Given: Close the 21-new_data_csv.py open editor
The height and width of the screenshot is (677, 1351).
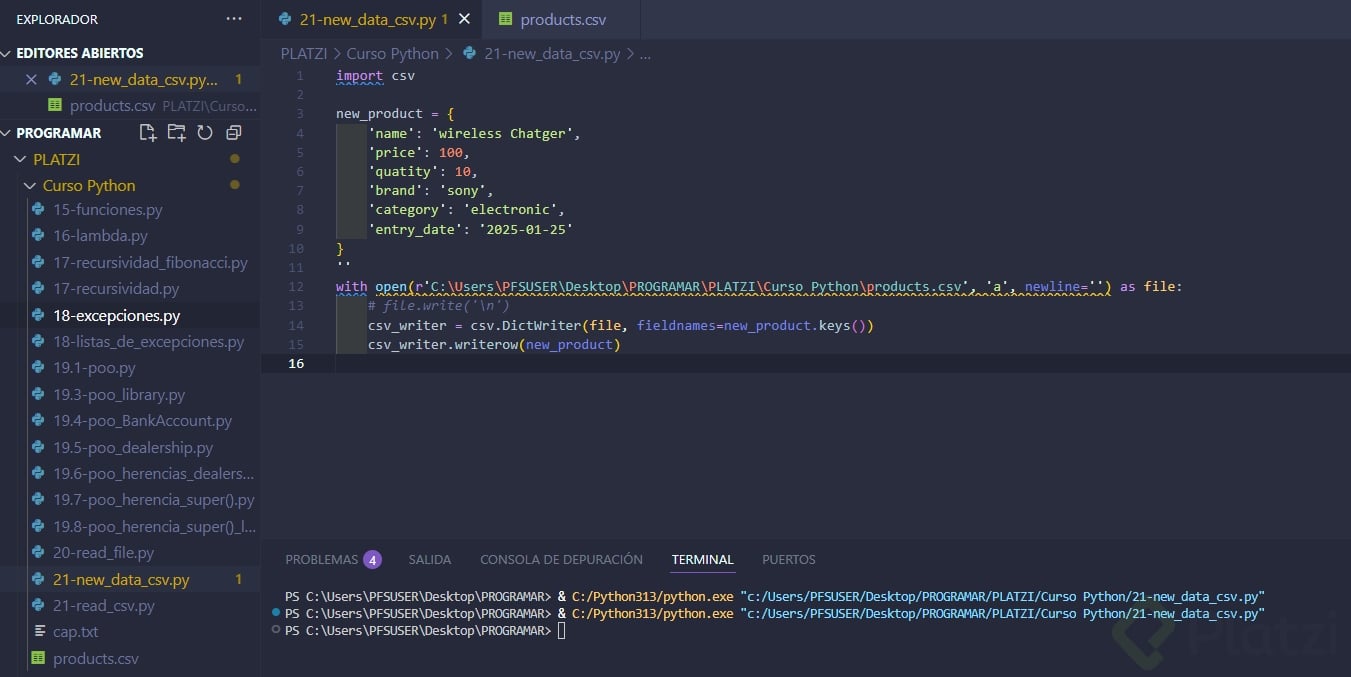Looking at the screenshot, I should pyautogui.click(x=31, y=80).
